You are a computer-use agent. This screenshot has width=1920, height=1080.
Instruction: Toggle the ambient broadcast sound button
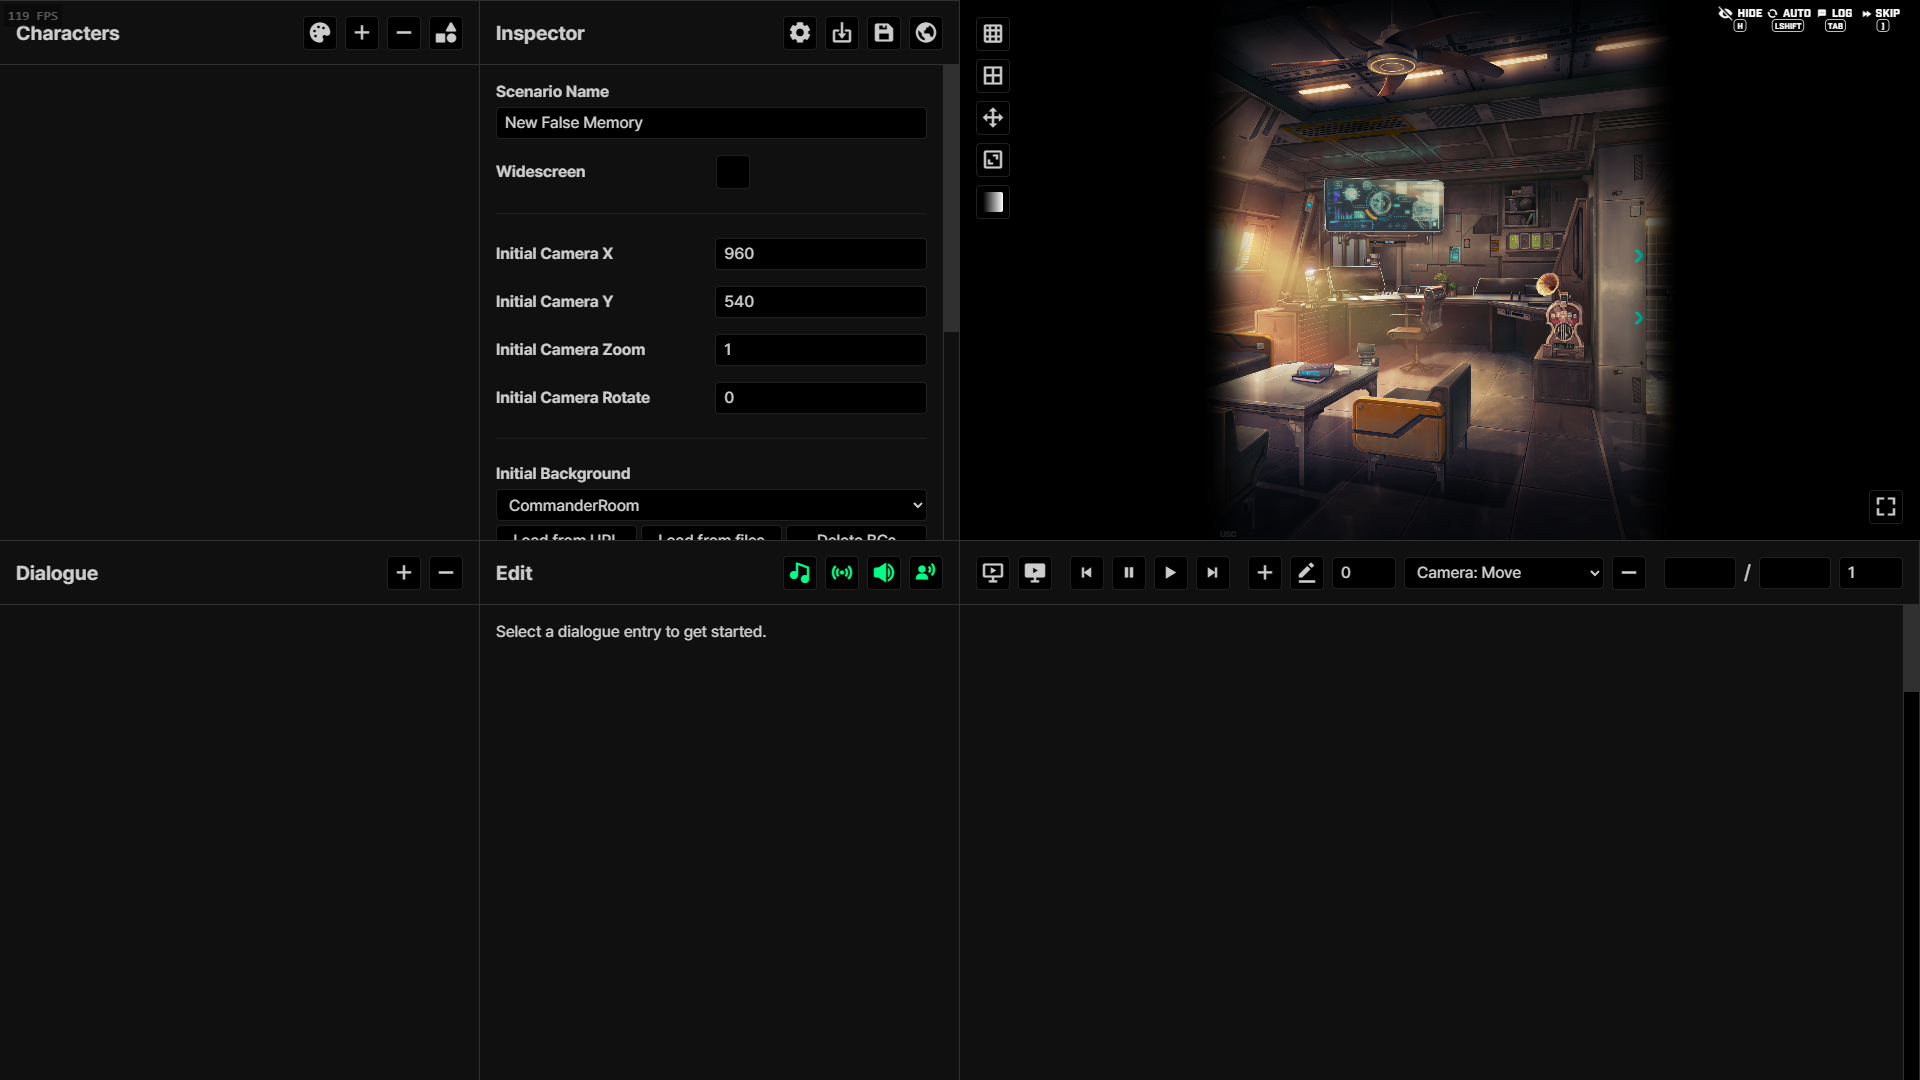842,573
